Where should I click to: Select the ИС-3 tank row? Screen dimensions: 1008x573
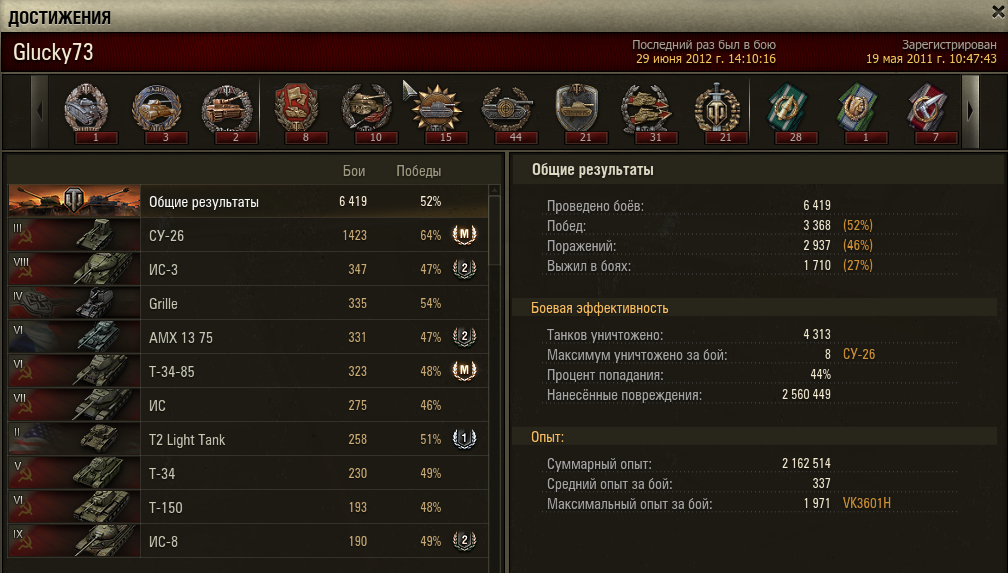point(248,269)
